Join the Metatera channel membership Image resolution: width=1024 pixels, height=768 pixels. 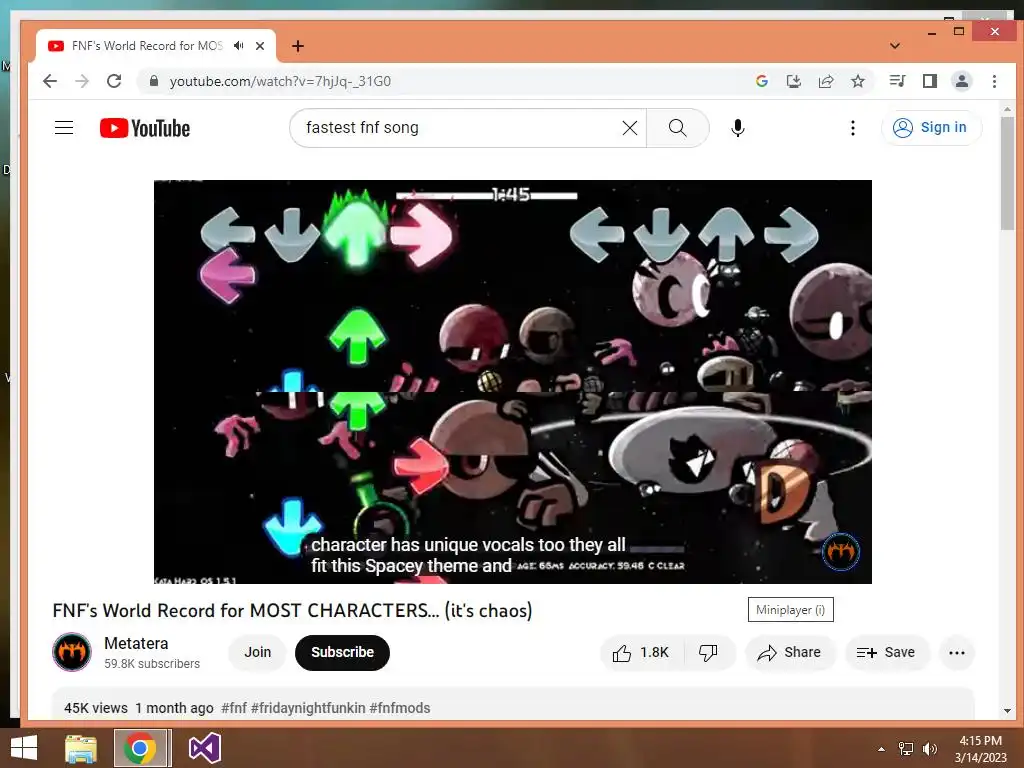coord(257,652)
